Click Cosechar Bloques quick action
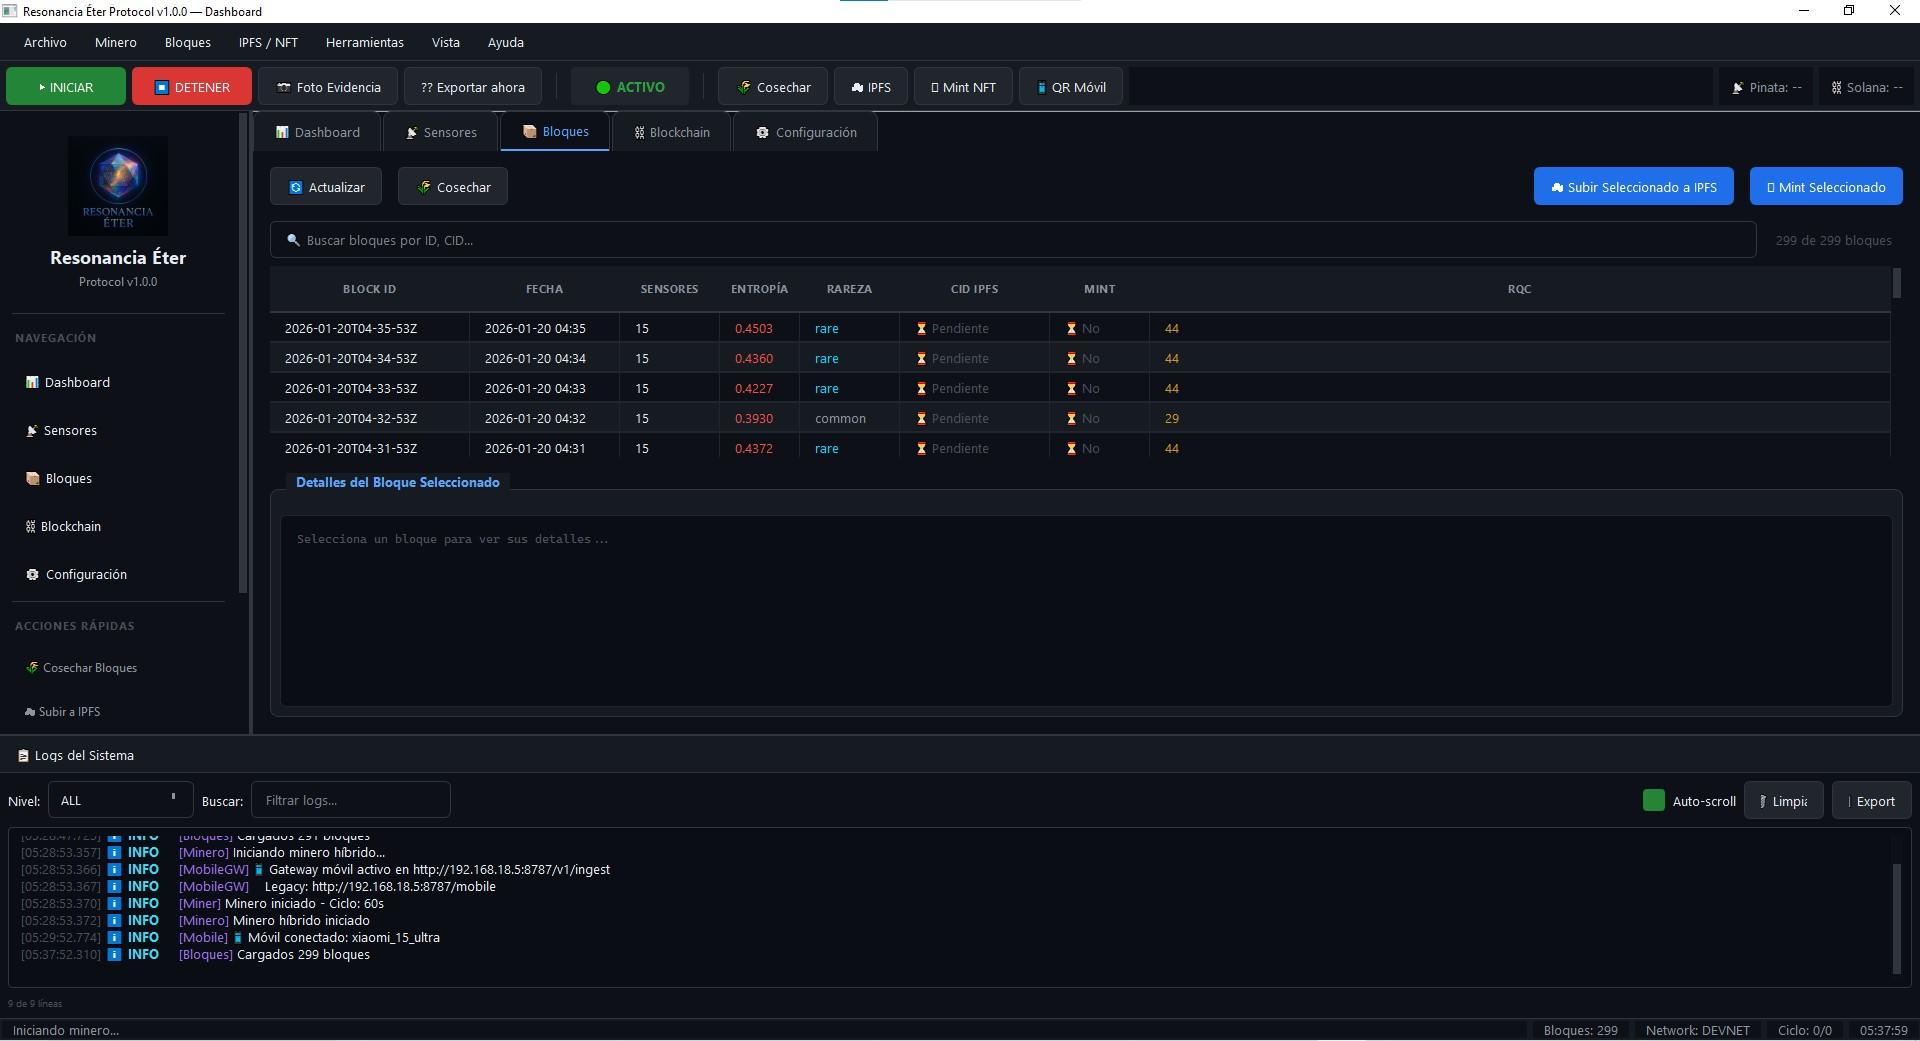This screenshot has height=1041, width=1920. (x=89, y=668)
